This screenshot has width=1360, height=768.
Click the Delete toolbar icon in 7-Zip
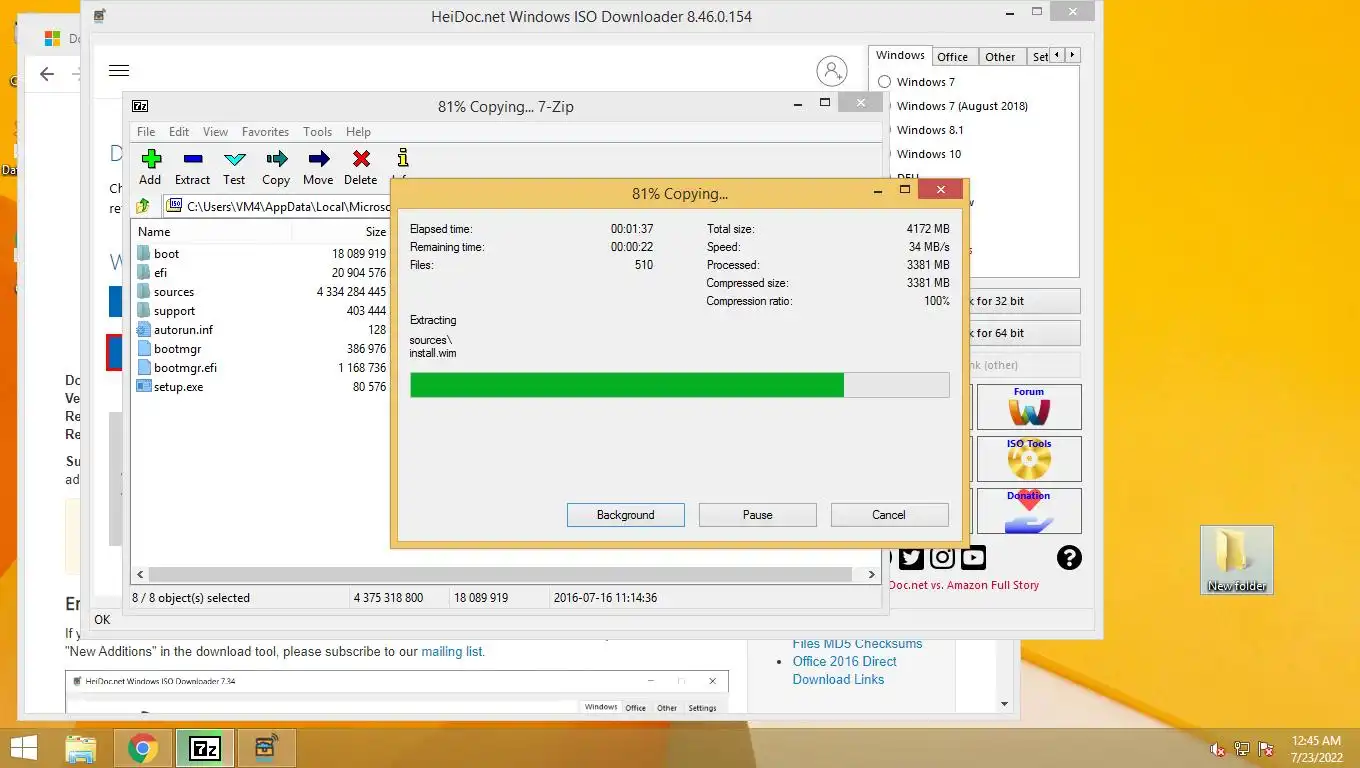361,159
